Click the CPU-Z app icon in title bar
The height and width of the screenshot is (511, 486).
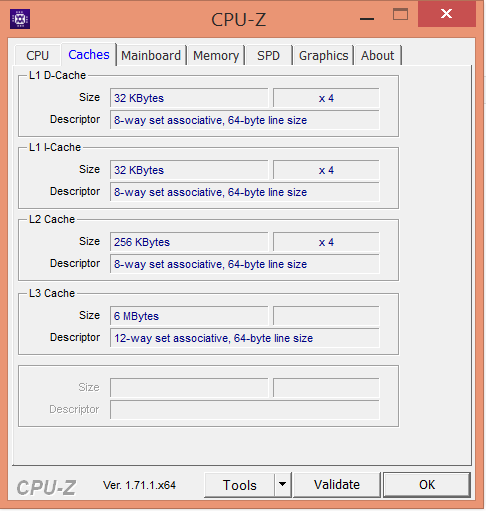click(x=20, y=19)
